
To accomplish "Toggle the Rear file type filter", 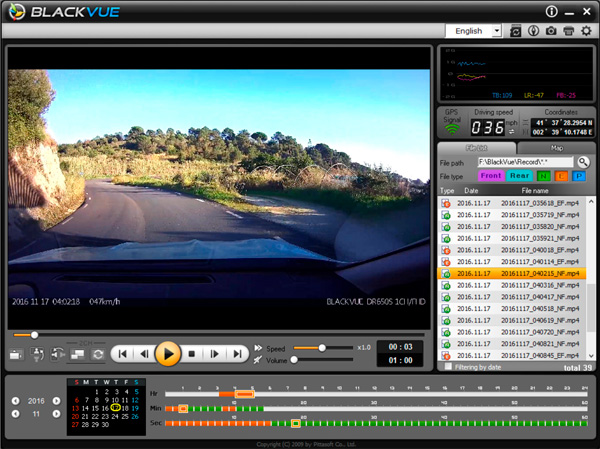I will click(x=519, y=176).
